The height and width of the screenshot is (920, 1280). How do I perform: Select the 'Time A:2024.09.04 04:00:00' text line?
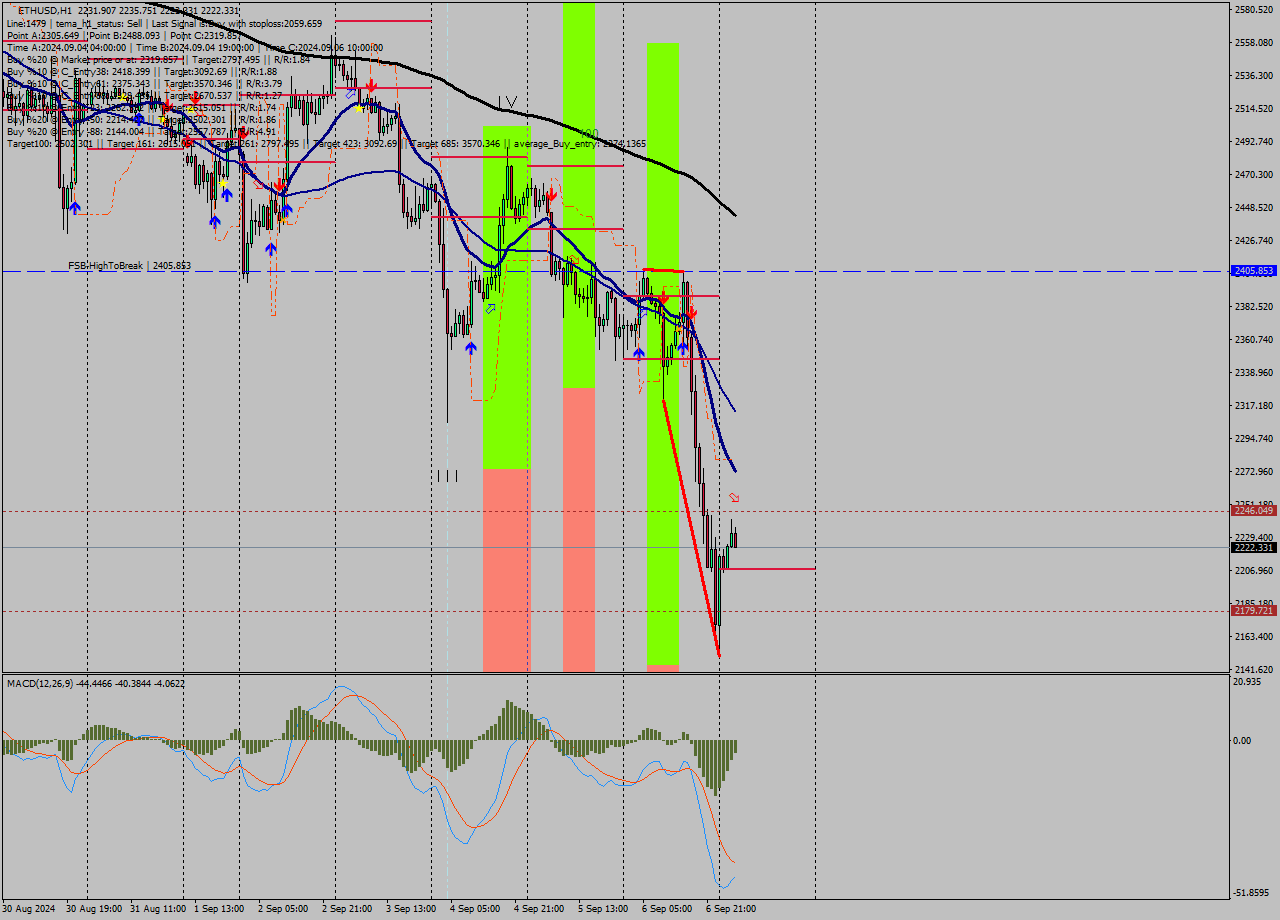tap(66, 47)
